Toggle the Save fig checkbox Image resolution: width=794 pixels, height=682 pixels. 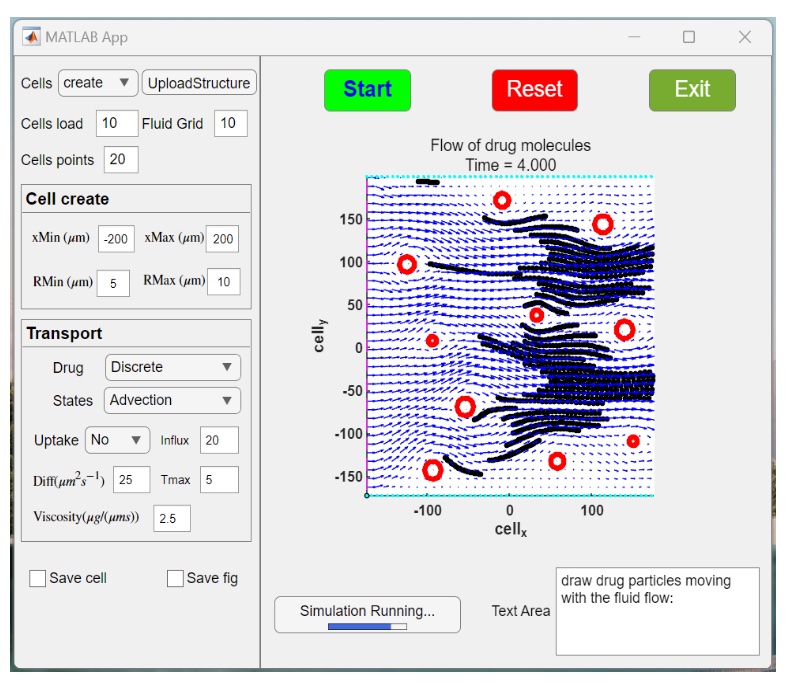pyautogui.click(x=175, y=578)
